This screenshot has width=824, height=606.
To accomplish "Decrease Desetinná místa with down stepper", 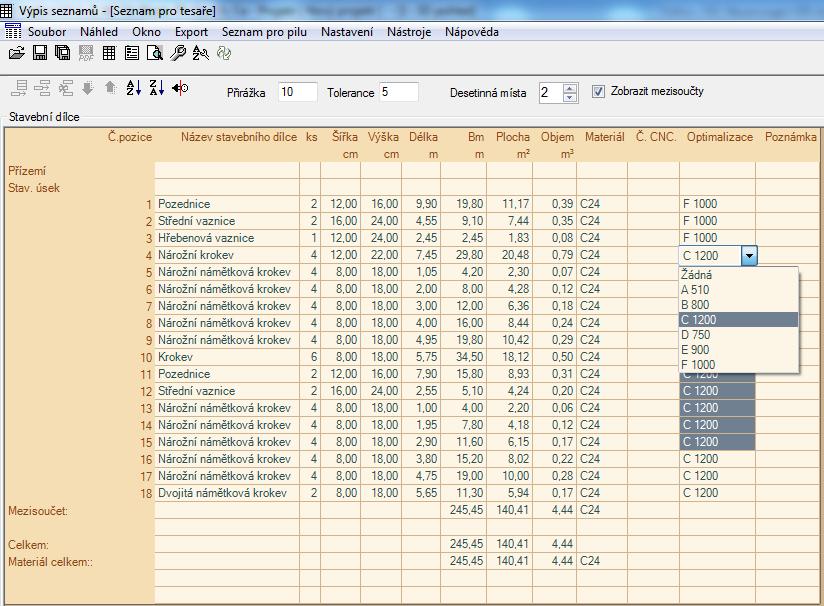I will click(x=569, y=97).
